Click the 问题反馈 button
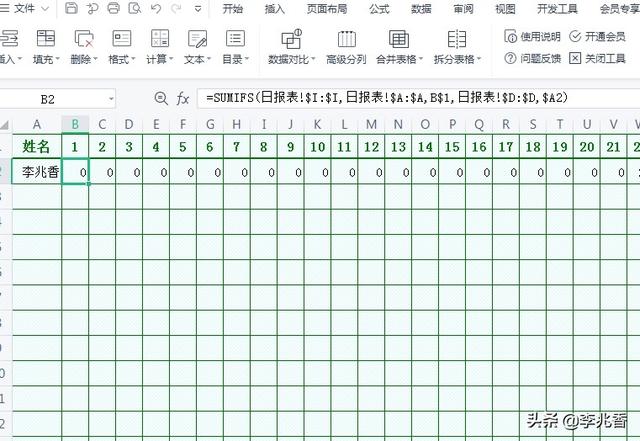The width and height of the screenshot is (640, 441). coord(532,59)
